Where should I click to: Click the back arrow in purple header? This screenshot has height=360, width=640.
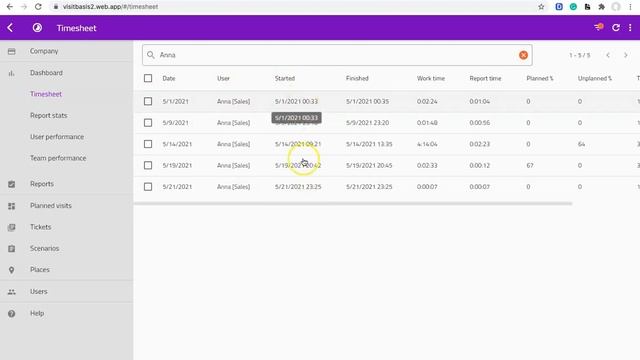coord(10,28)
